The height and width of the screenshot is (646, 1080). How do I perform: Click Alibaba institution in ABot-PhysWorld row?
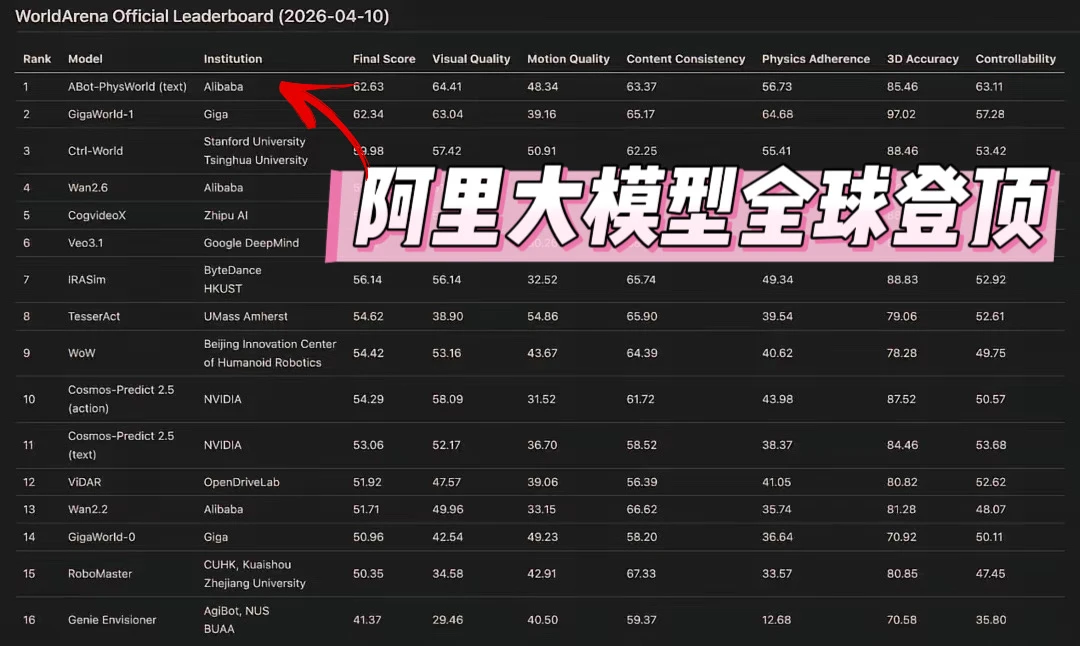coord(223,87)
